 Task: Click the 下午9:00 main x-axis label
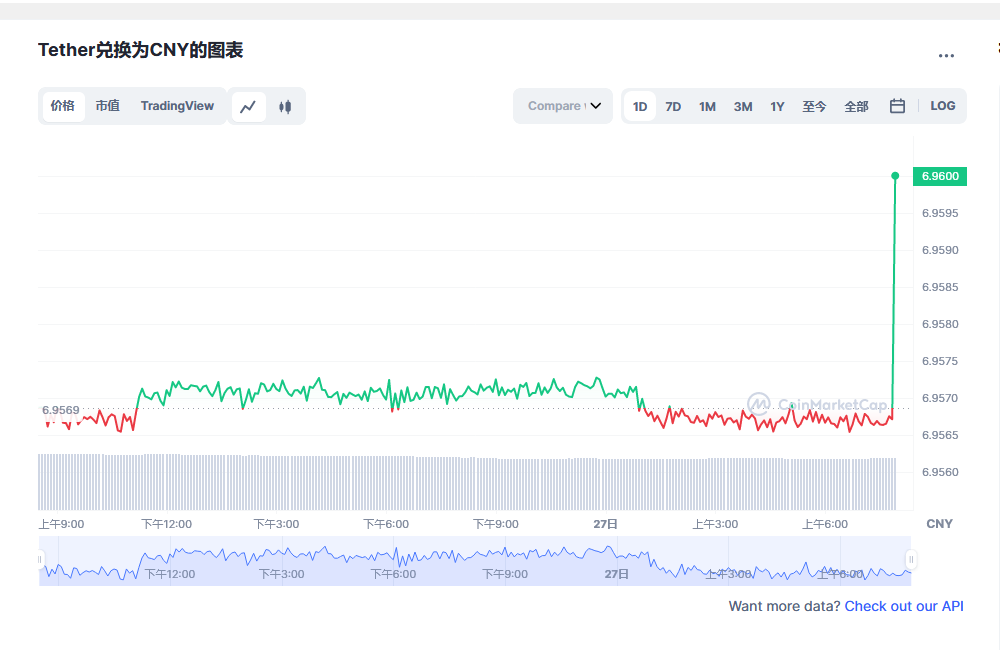[x=496, y=524]
